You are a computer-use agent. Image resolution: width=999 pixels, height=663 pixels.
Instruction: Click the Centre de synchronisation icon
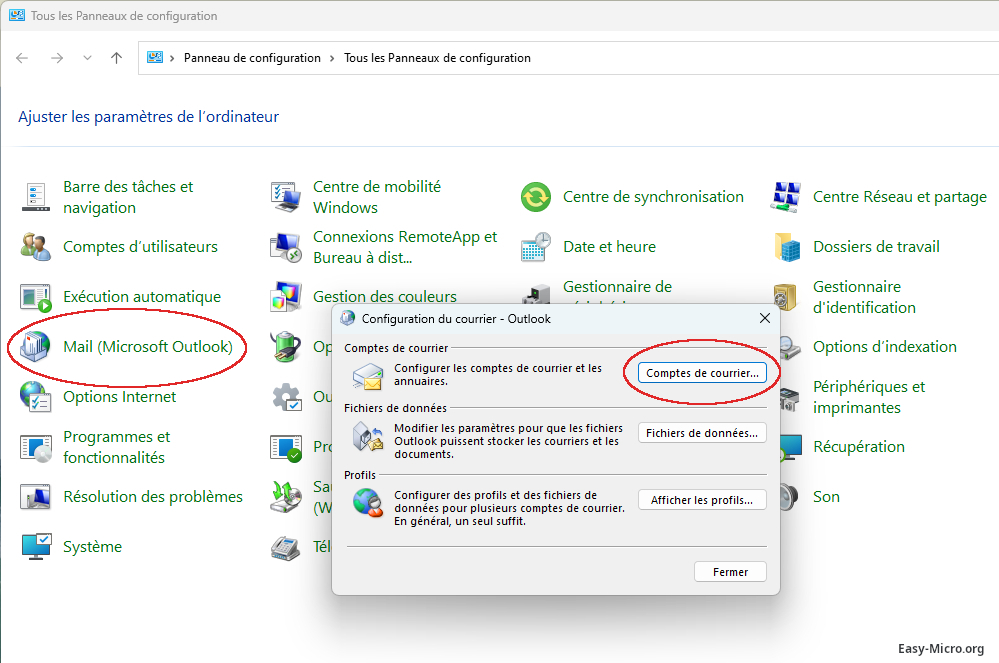(536, 197)
